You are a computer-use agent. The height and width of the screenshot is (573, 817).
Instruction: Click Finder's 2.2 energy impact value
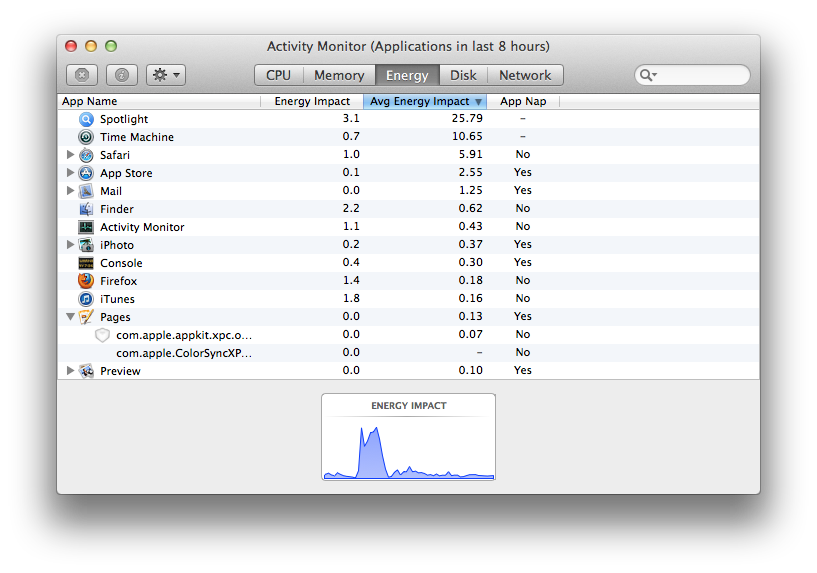(x=351, y=208)
